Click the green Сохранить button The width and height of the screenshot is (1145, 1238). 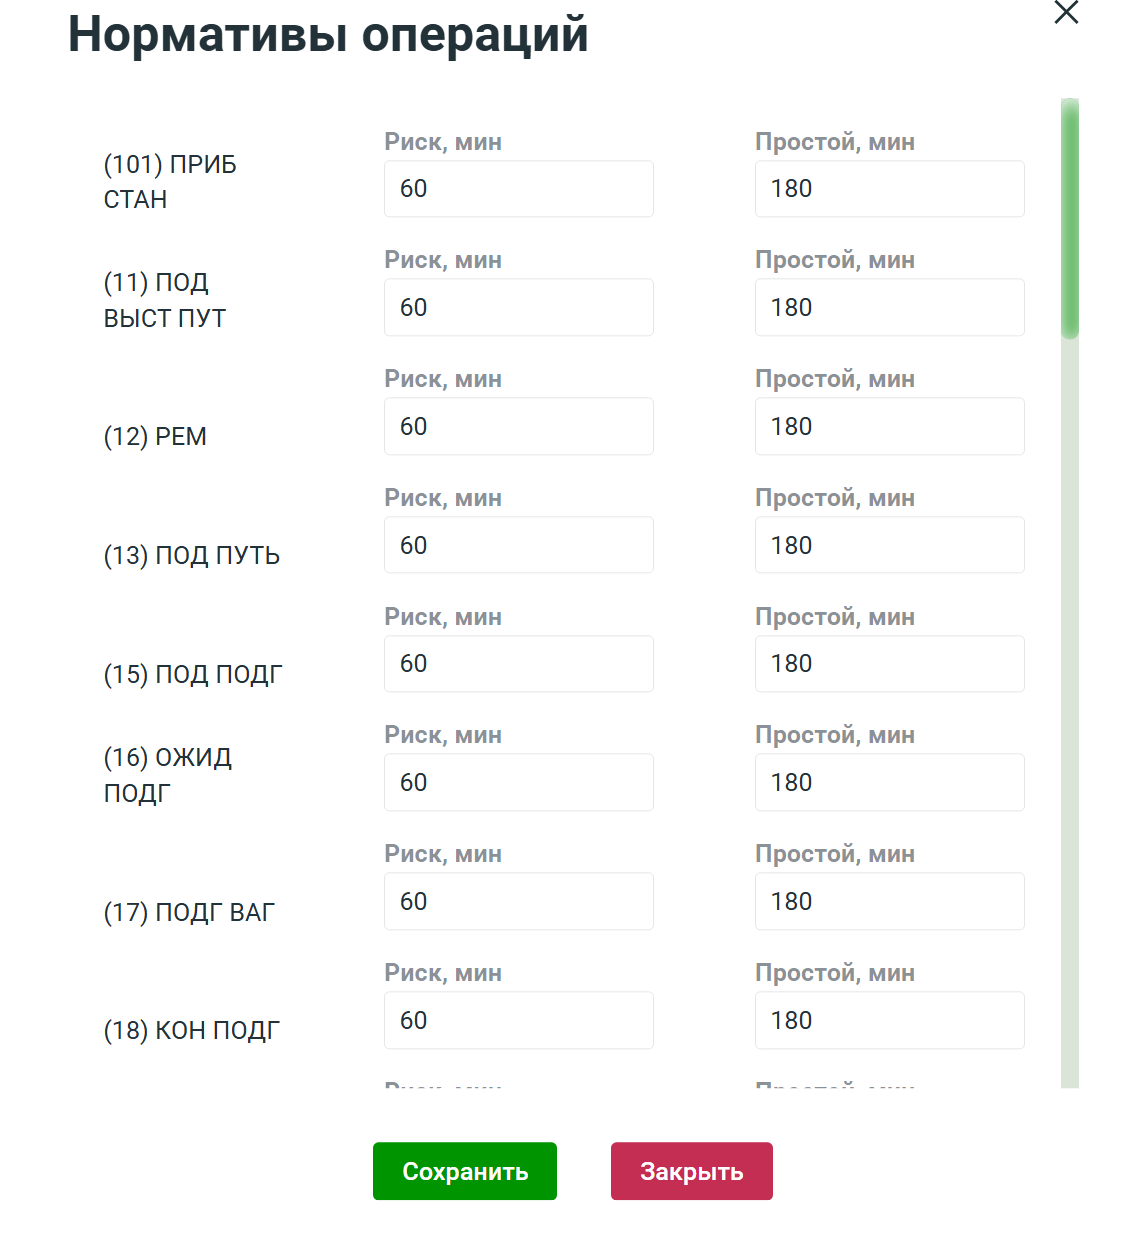pyautogui.click(x=464, y=1171)
